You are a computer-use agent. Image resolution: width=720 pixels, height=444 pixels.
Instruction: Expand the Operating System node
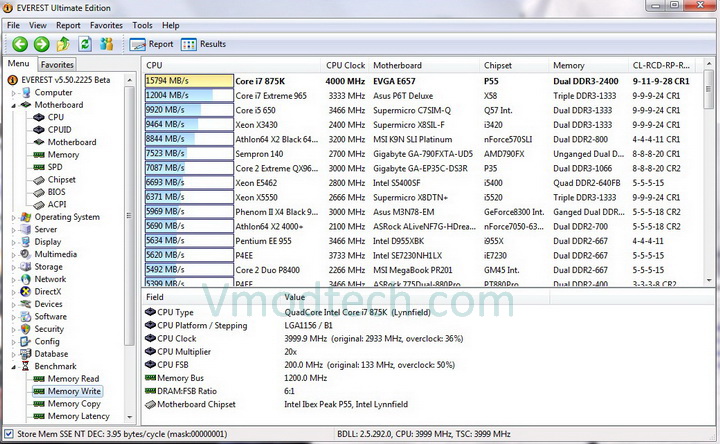tap(13, 217)
